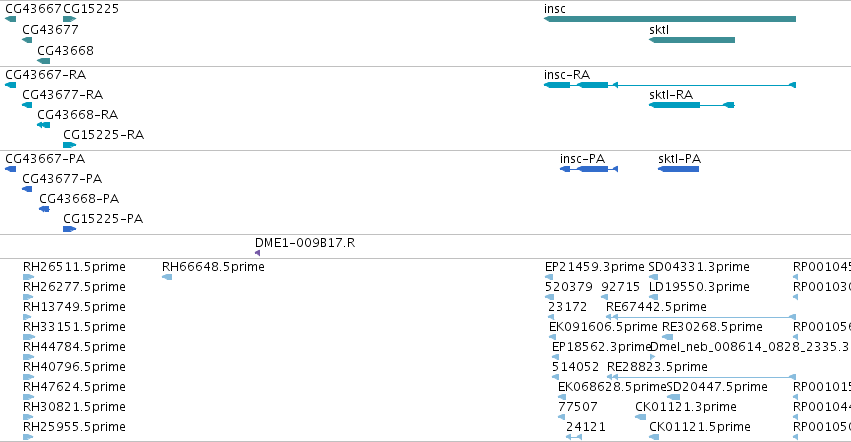
Task: Select the CG15225-PA protein glyph
Action: [69, 229]
